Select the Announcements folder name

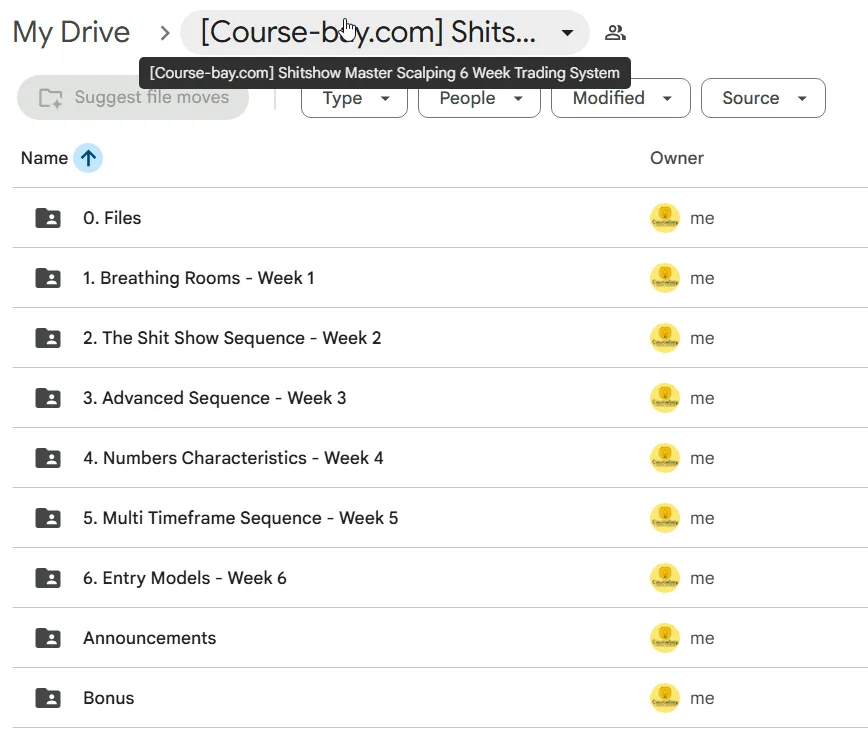pyautogui.click(x=149, y=638)
